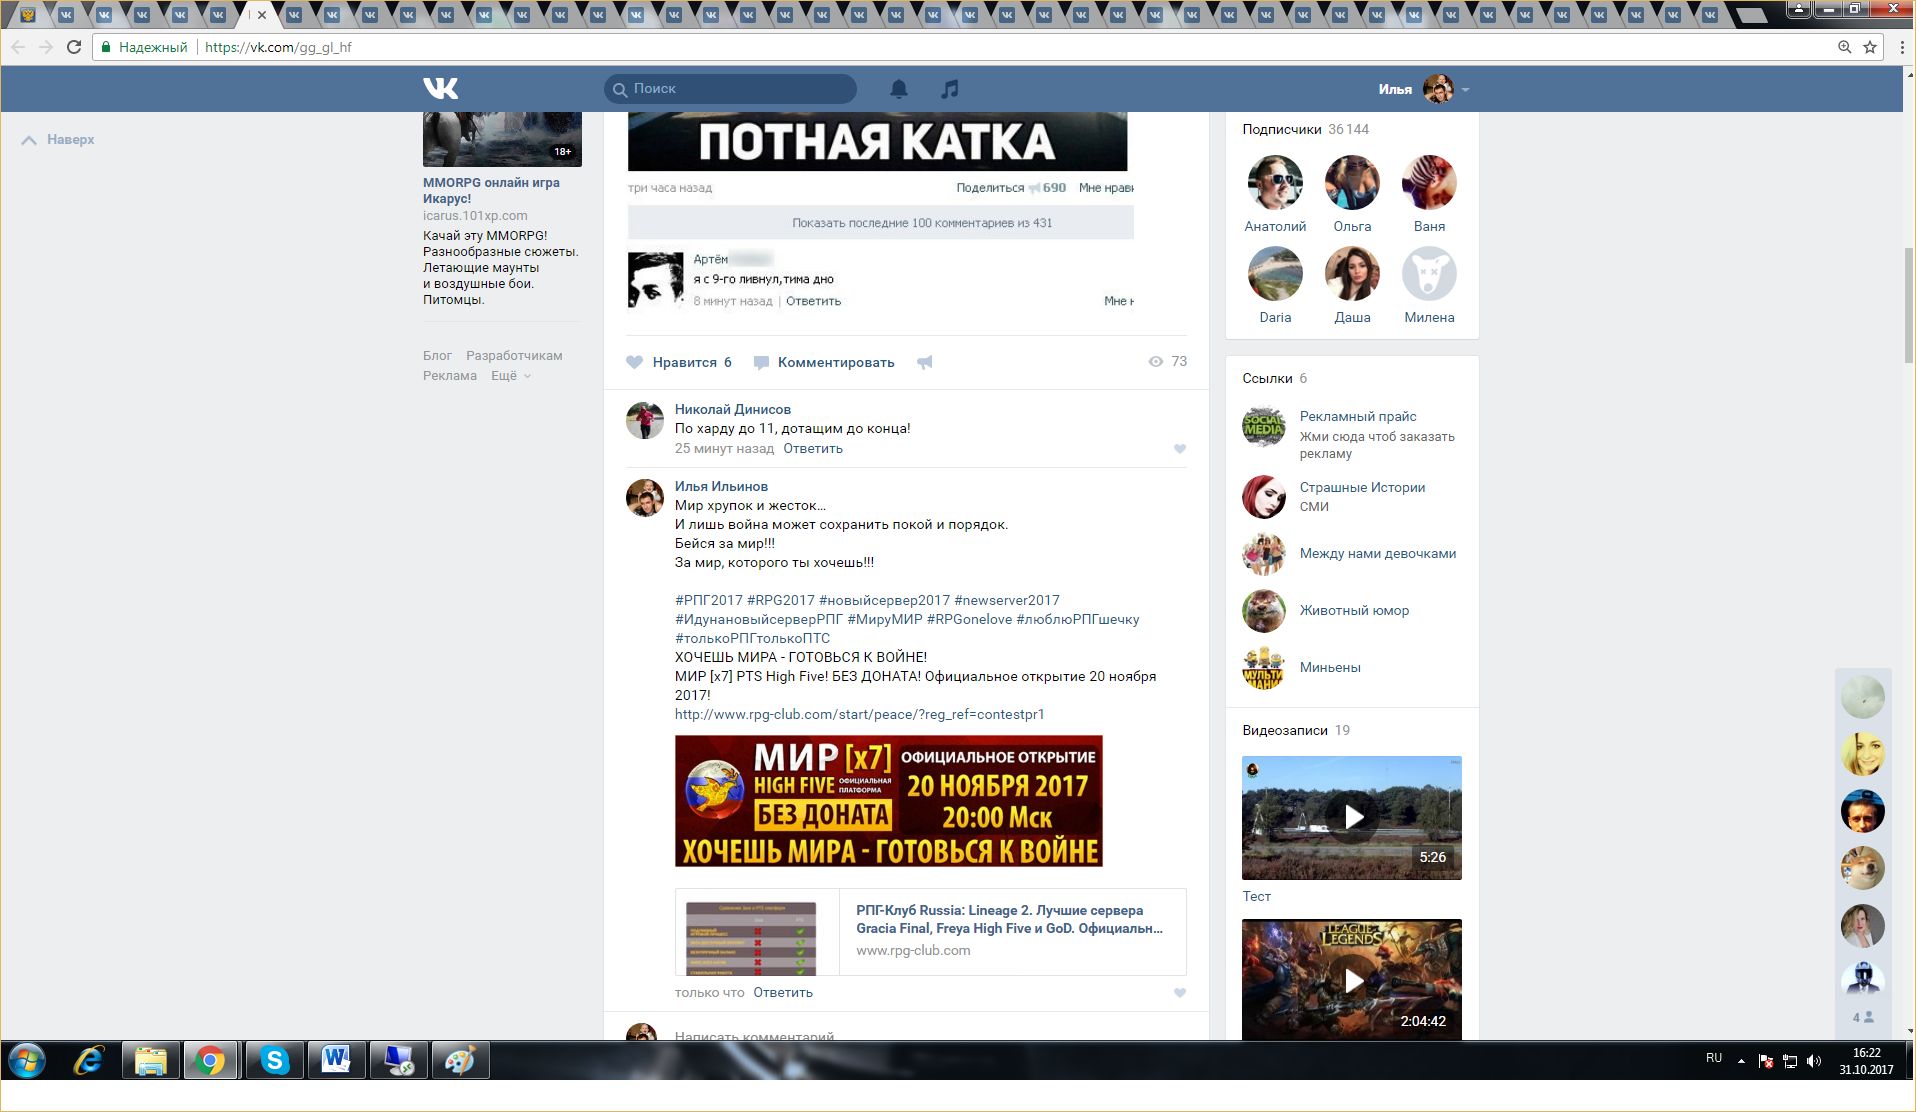Switch to Chrome in taskbar
Screen dimensions: 1916x1112
point(211,1060)
